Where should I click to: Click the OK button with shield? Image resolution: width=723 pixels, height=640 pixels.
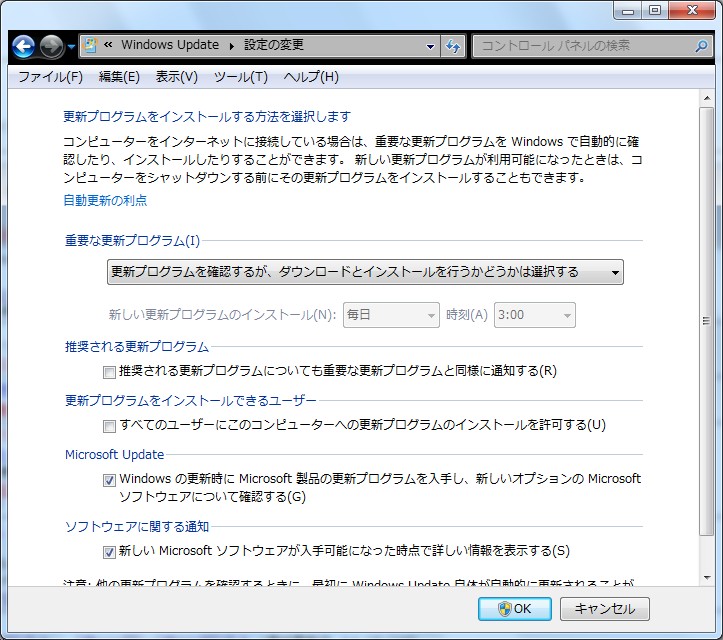pos(515,609)
